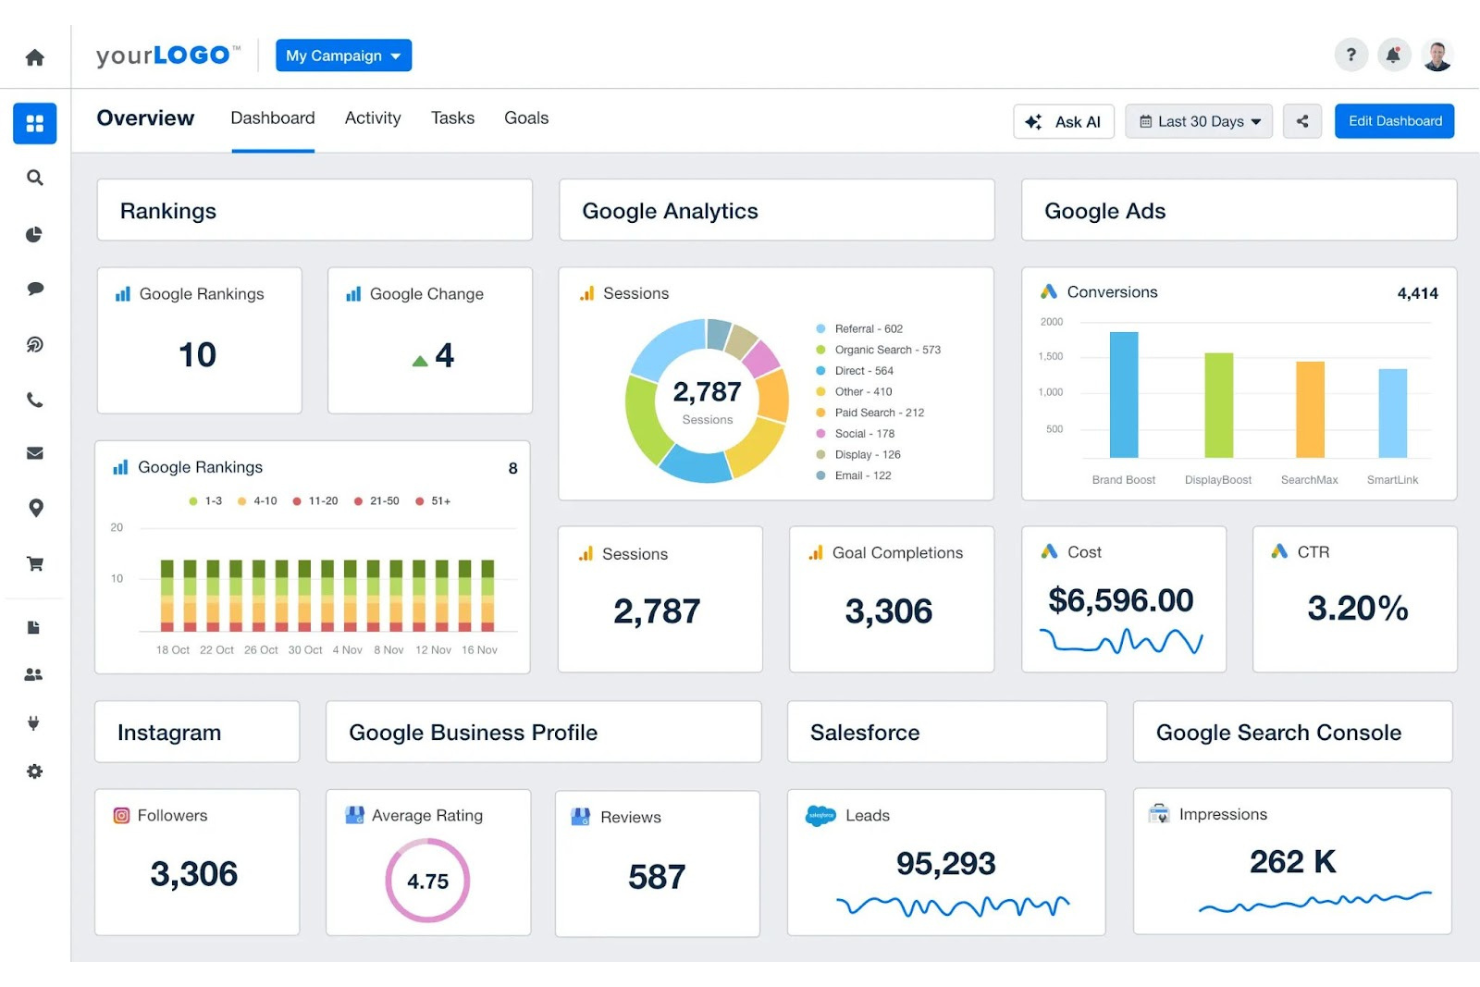Open the search magnifier icon in sidebar
Screen dimensions: 1480x987
click(35, 178)
